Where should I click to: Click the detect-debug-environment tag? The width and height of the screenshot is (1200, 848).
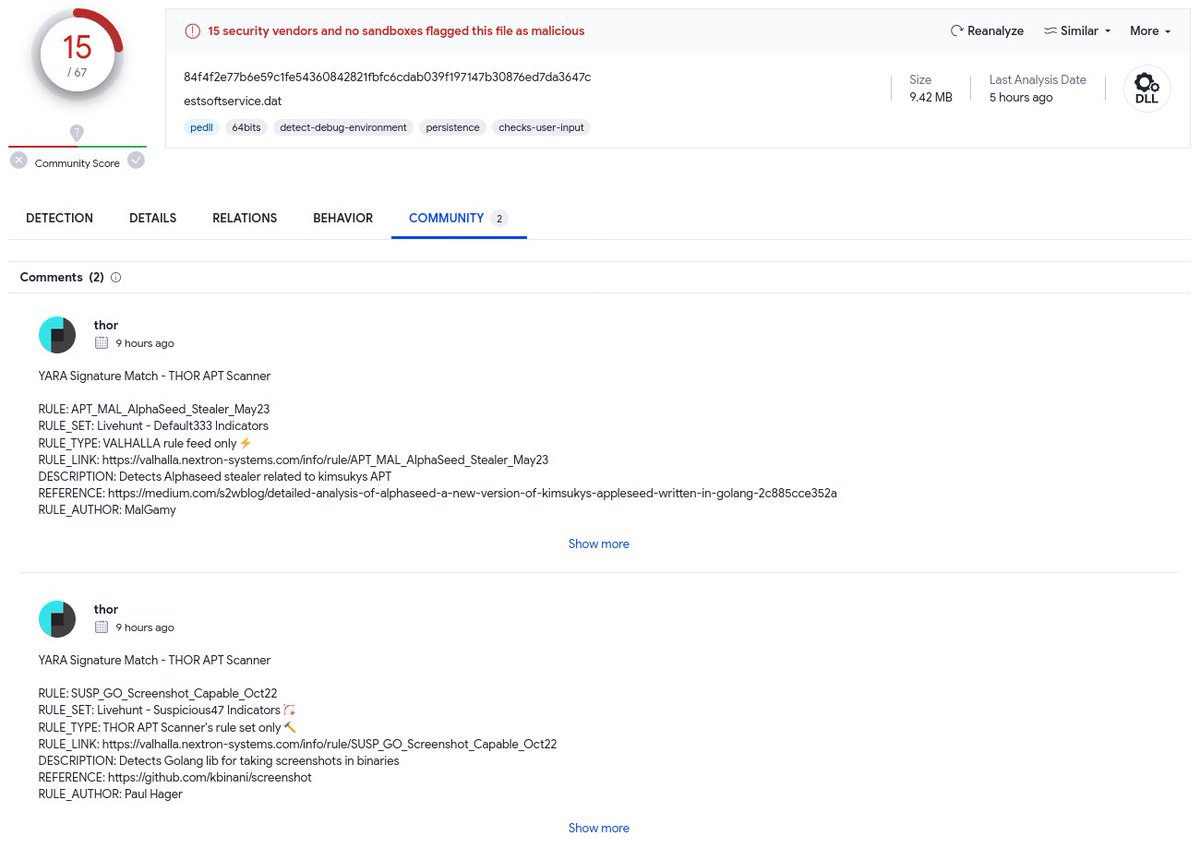click(x=343, y=127)
